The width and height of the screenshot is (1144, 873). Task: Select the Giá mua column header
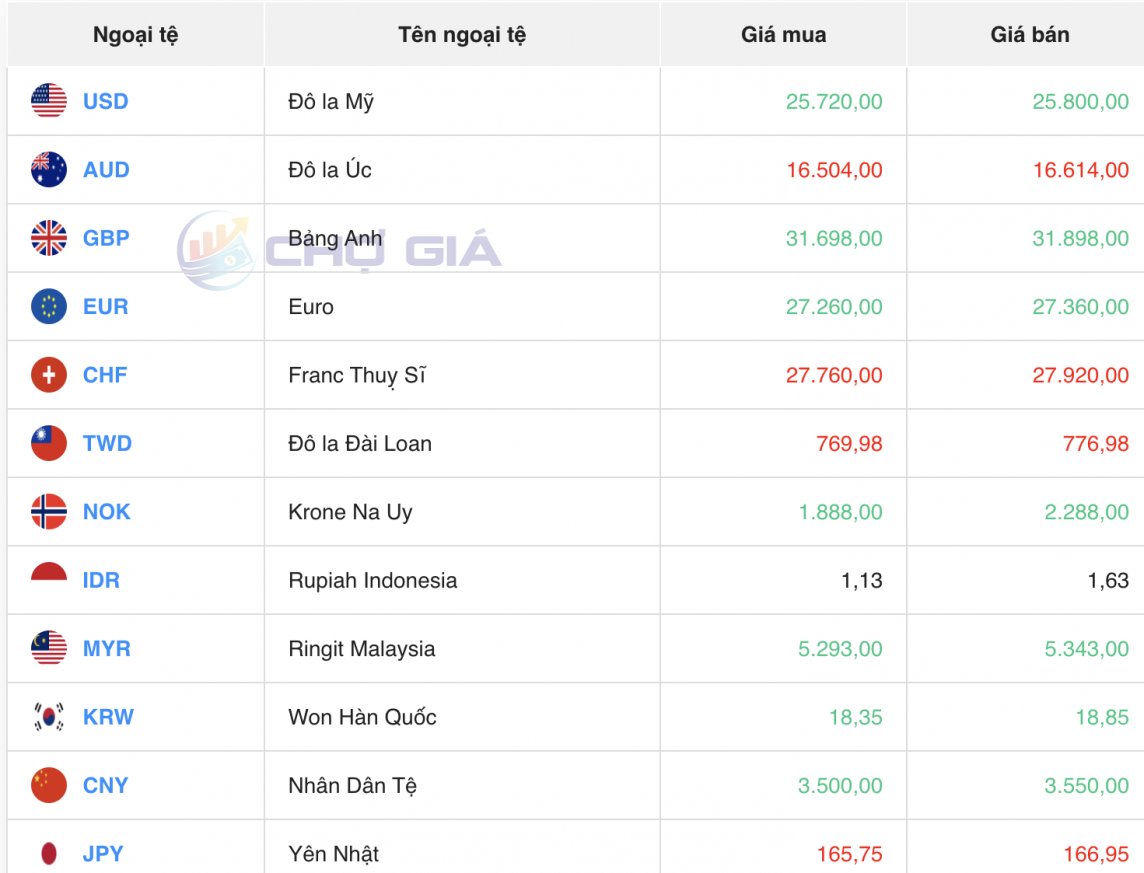(782, 33)
